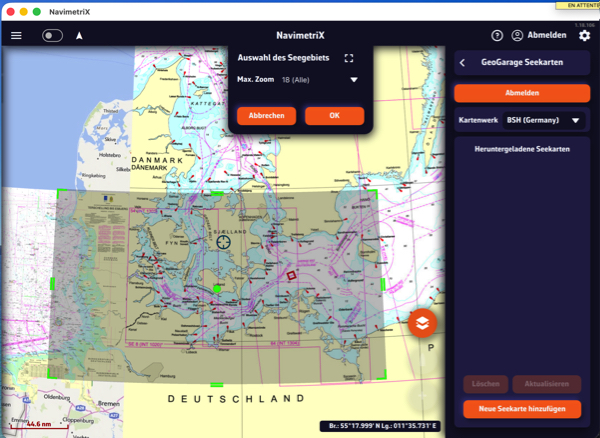Click the DANMARK label on the map
This screenshot has width=600, height=438.
pyautogui.click(x=157, y=160)
